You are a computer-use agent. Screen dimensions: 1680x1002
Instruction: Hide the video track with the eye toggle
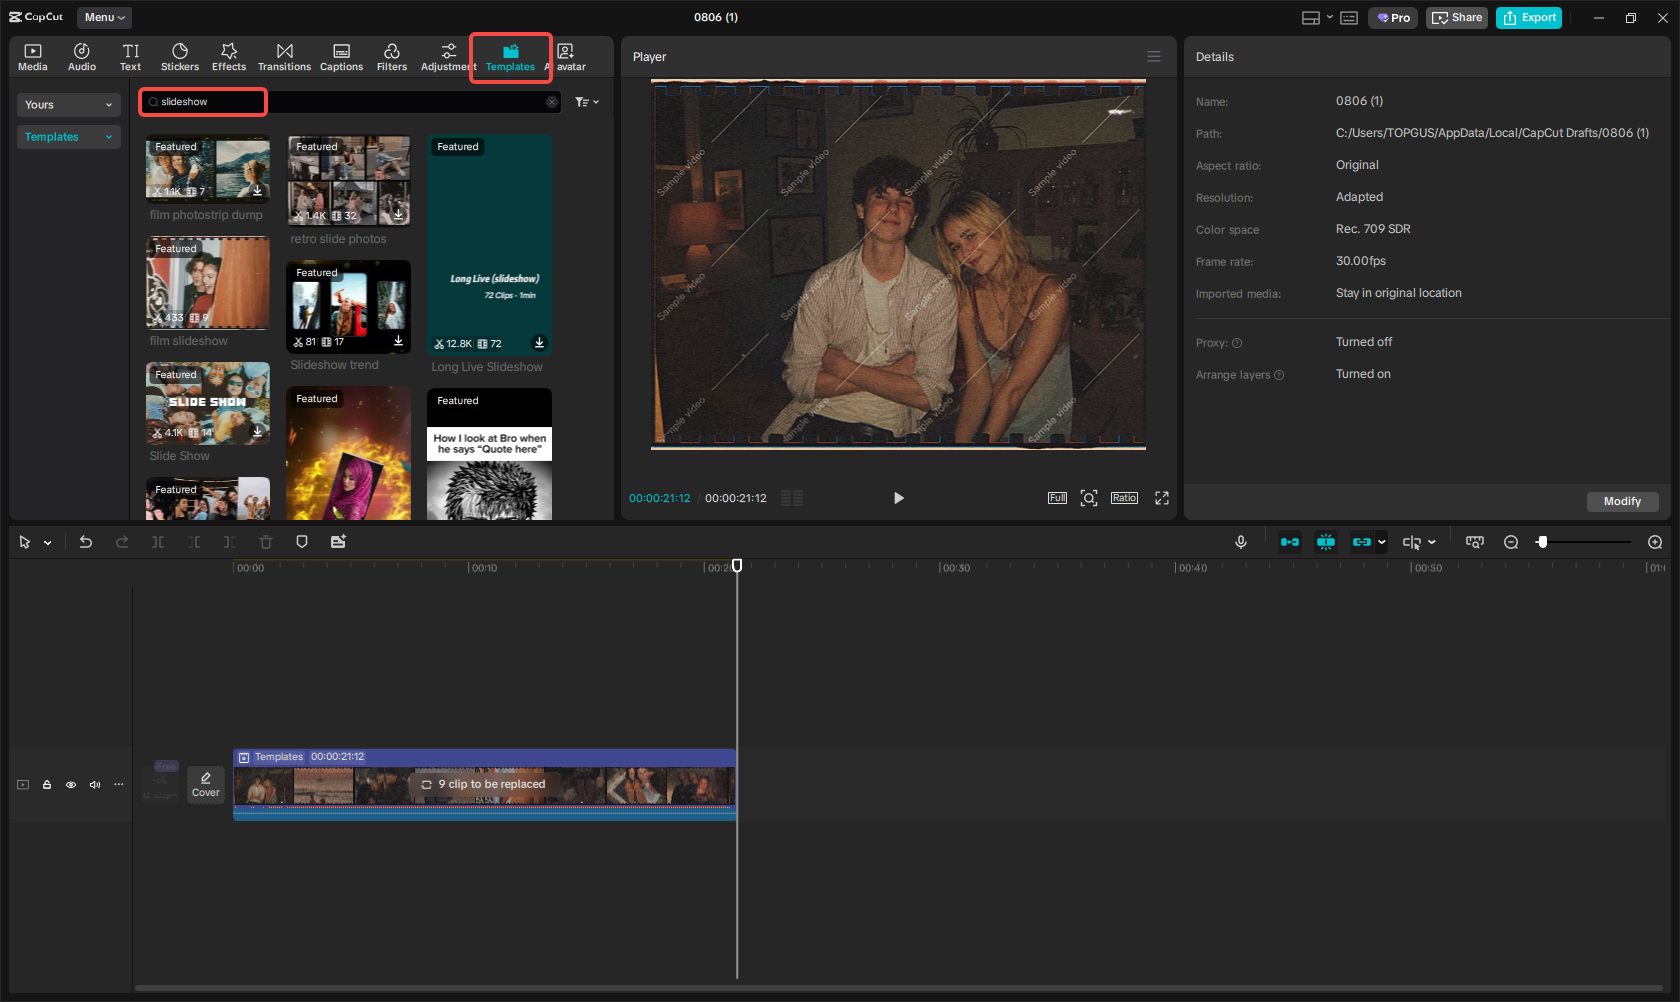coord(71,785)
